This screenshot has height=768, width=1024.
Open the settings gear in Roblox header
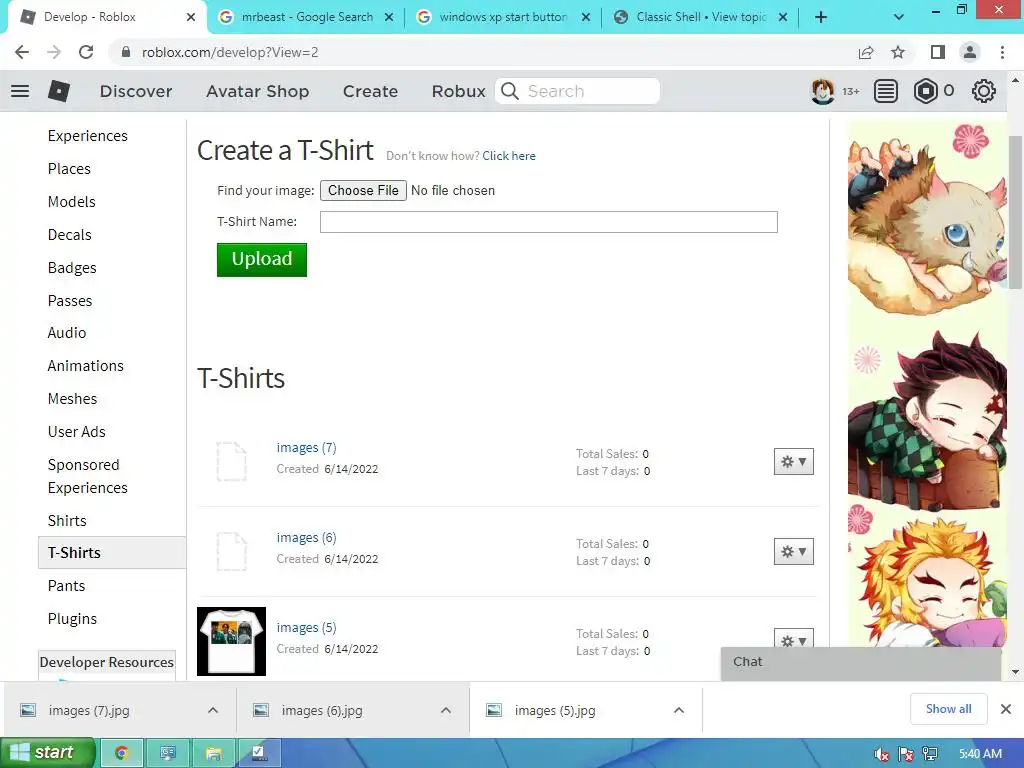pos(984,91)
